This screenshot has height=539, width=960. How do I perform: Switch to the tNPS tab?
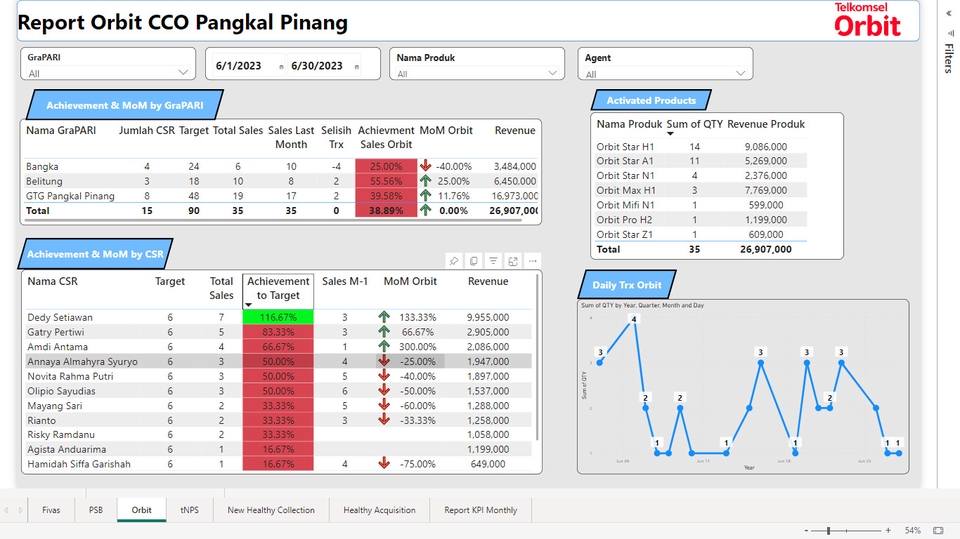click(x=190, y=510)
